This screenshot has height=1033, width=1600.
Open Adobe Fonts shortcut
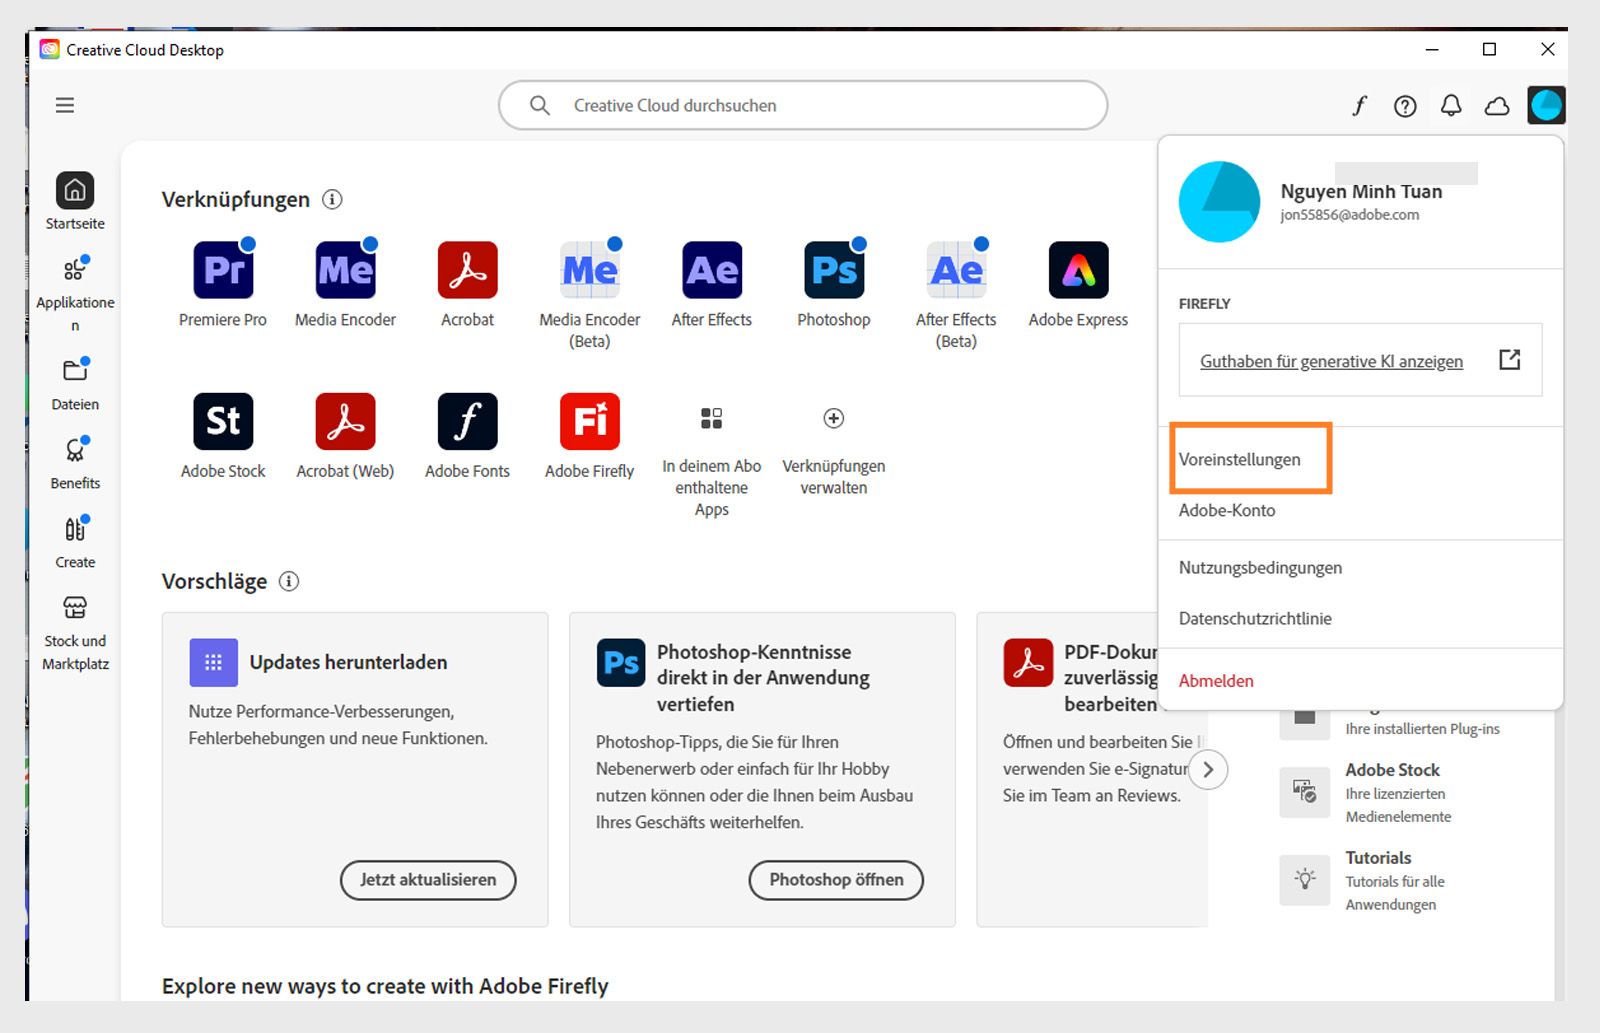(466, 421)
